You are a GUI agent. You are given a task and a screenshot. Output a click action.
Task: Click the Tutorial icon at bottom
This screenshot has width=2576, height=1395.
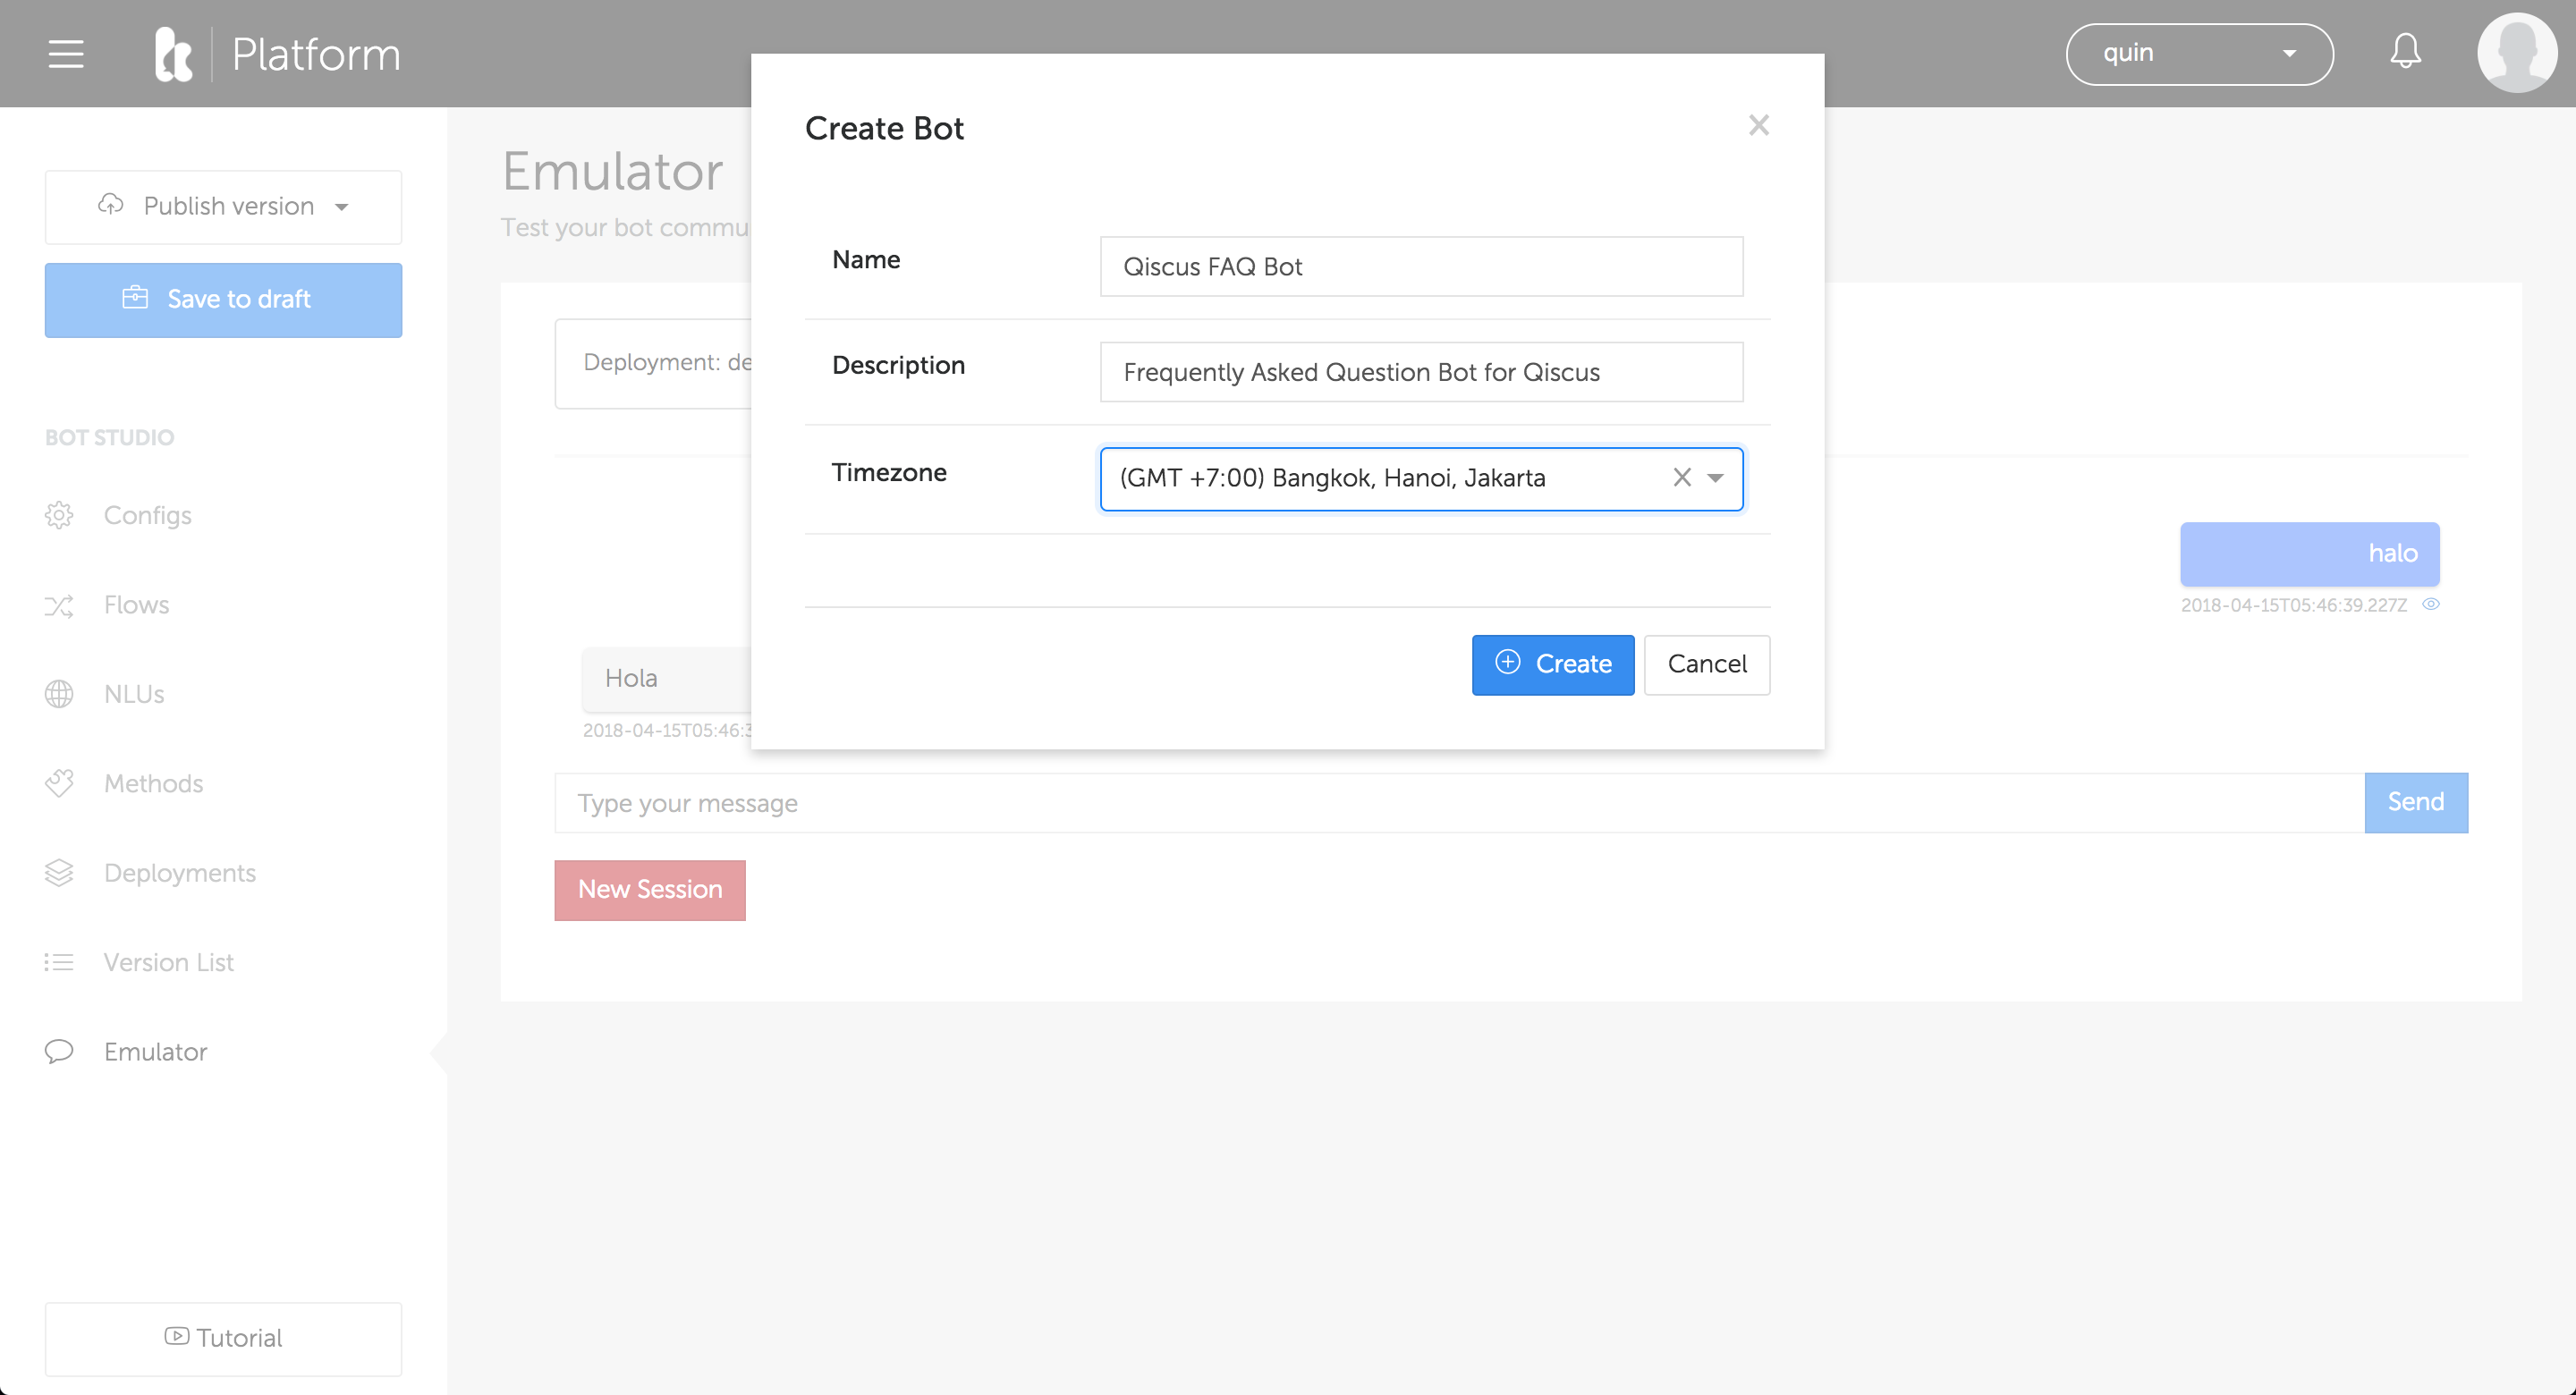click(177, 1337)
